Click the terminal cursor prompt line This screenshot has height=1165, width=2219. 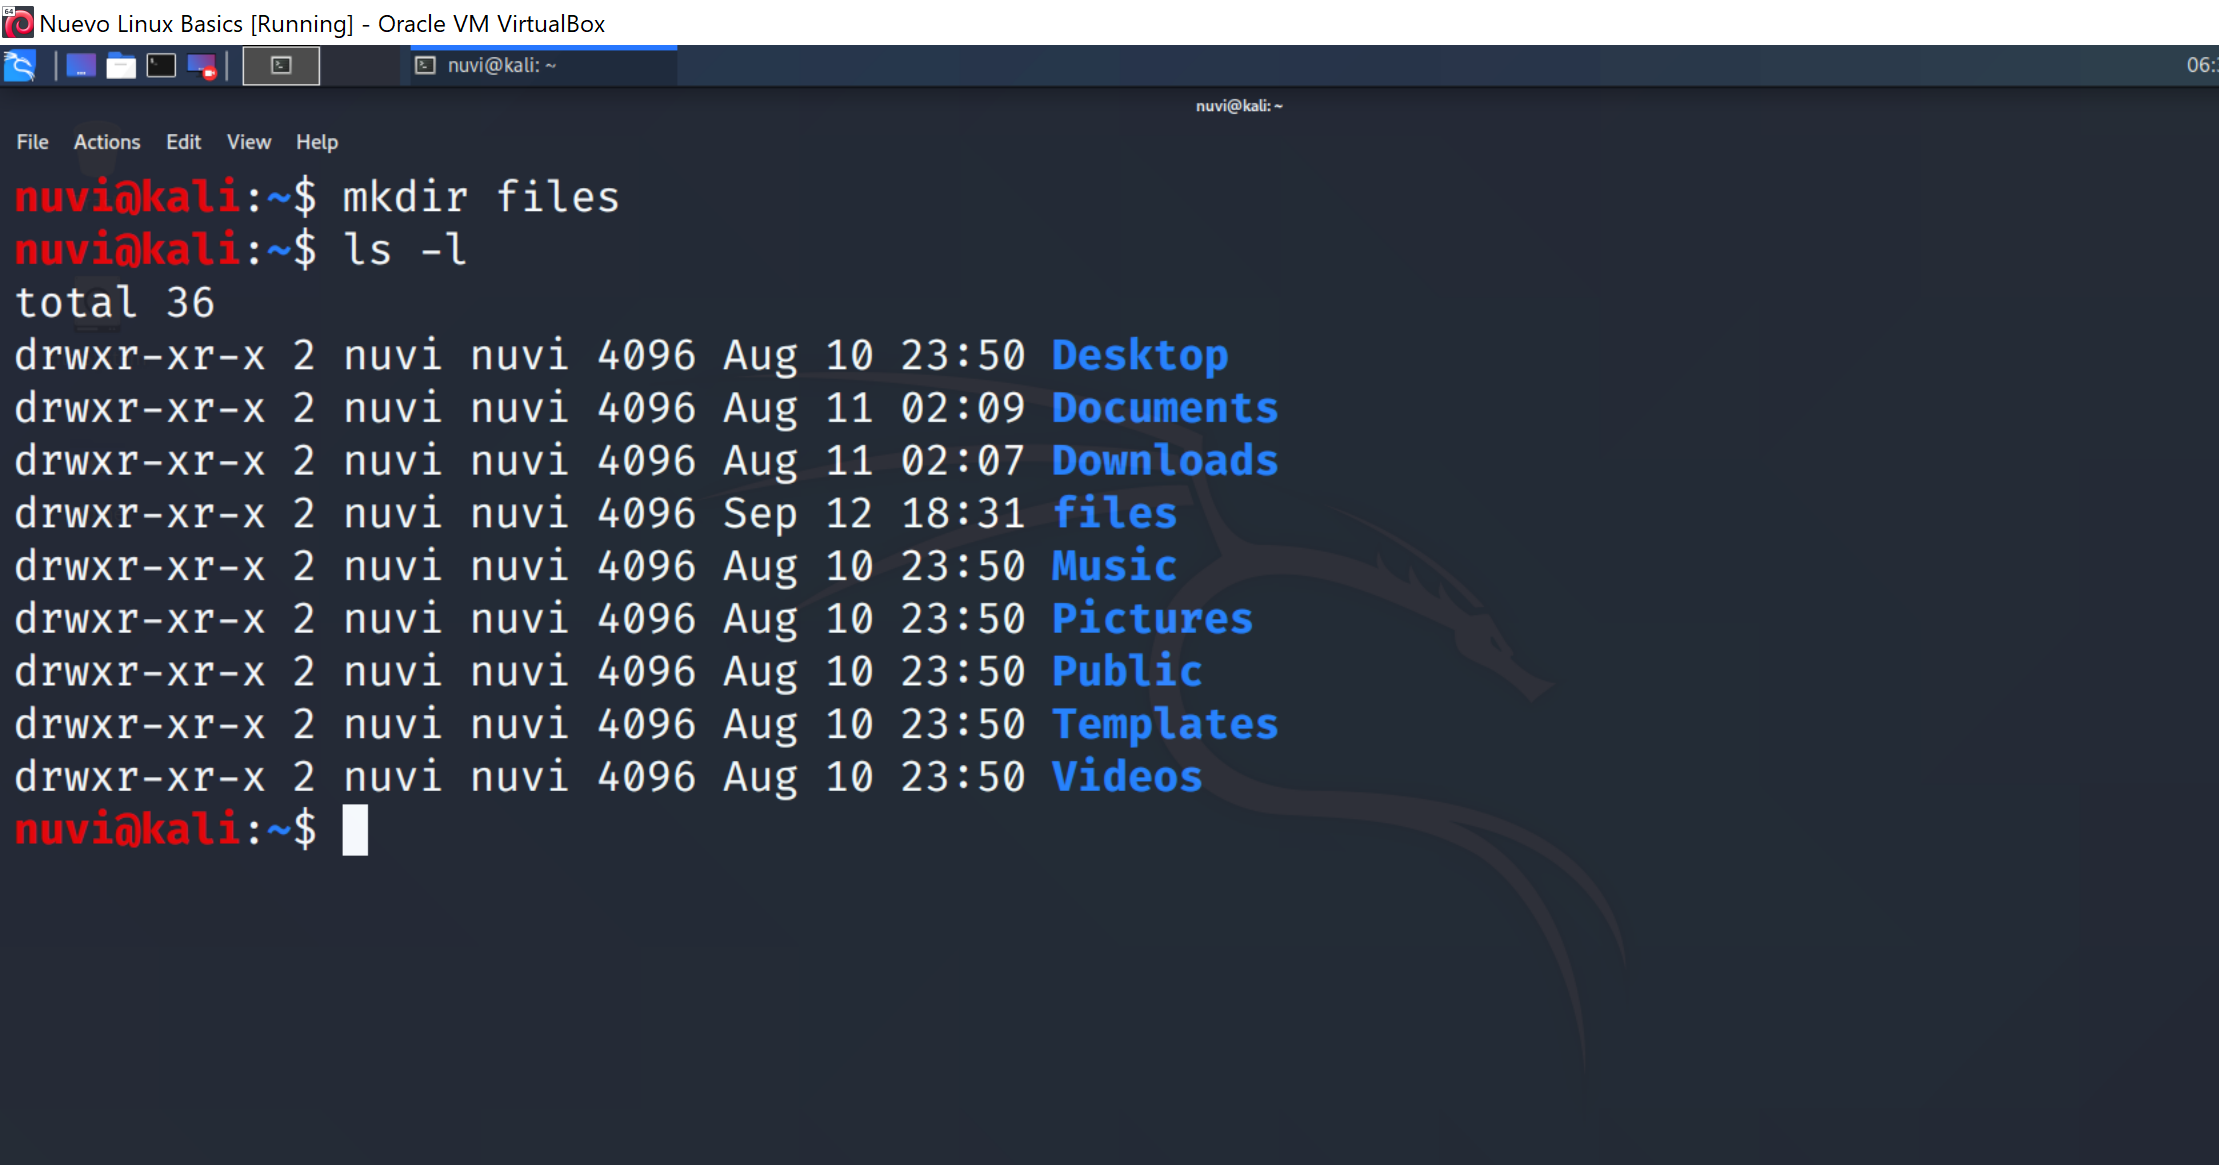pos(355,830)
